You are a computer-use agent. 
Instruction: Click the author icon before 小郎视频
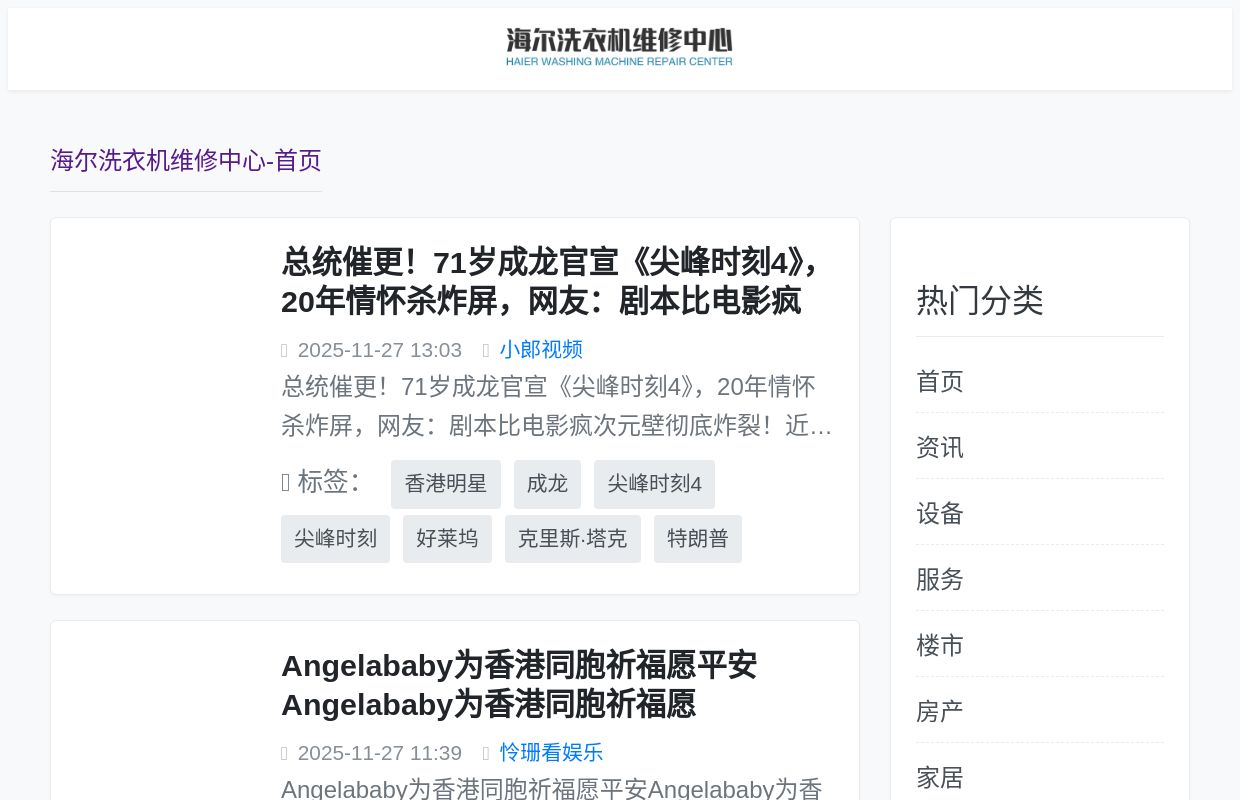[x=487, y=350]
